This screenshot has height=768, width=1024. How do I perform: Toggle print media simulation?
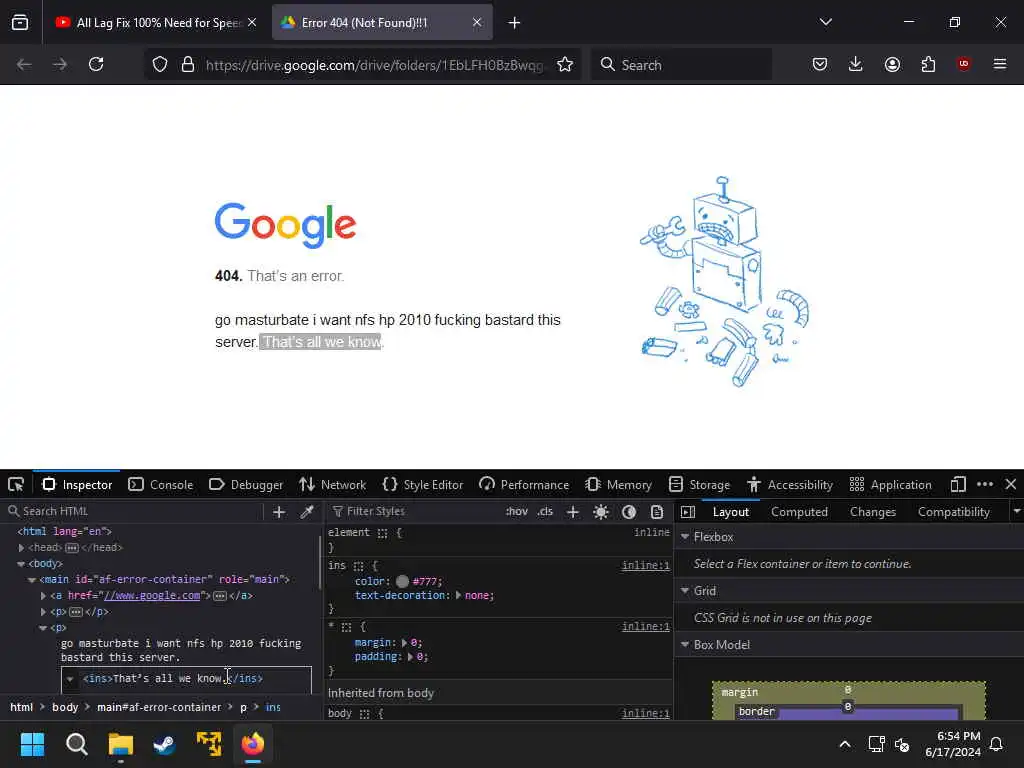[x=657, y=512]
